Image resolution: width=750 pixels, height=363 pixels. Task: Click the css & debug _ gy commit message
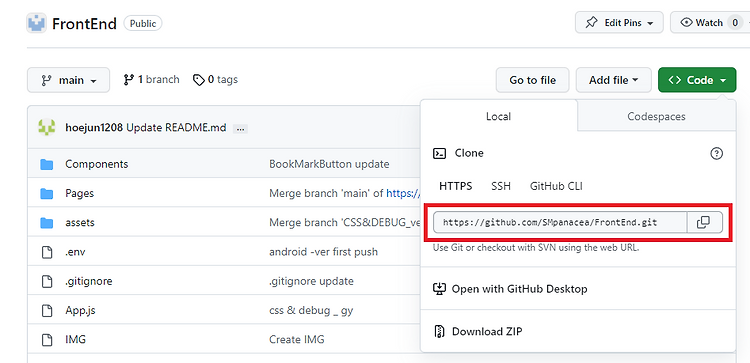pos(311,310)
